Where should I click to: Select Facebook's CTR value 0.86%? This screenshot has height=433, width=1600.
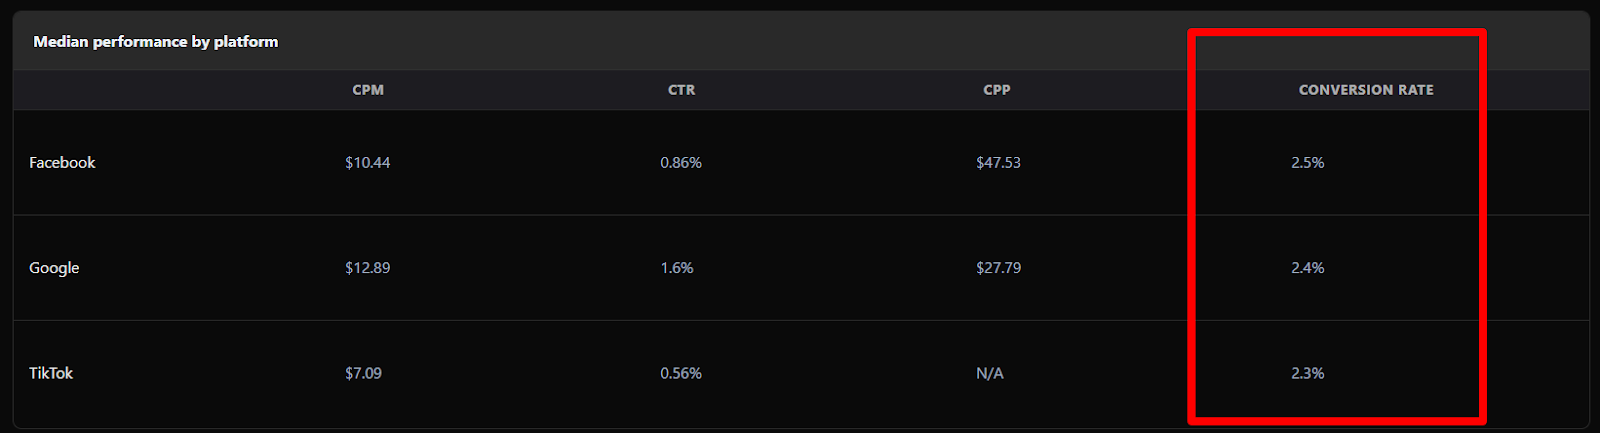click(681, 163)
